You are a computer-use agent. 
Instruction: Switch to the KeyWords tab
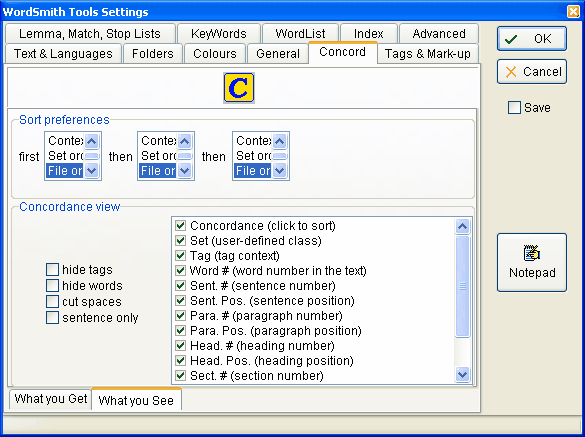point(219,34)
